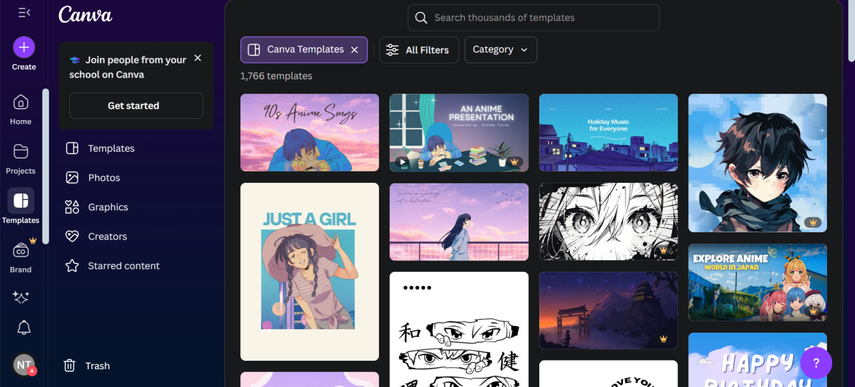Open the black-and-white manga eyes template
855x387 pixels.
coord(609,221)
